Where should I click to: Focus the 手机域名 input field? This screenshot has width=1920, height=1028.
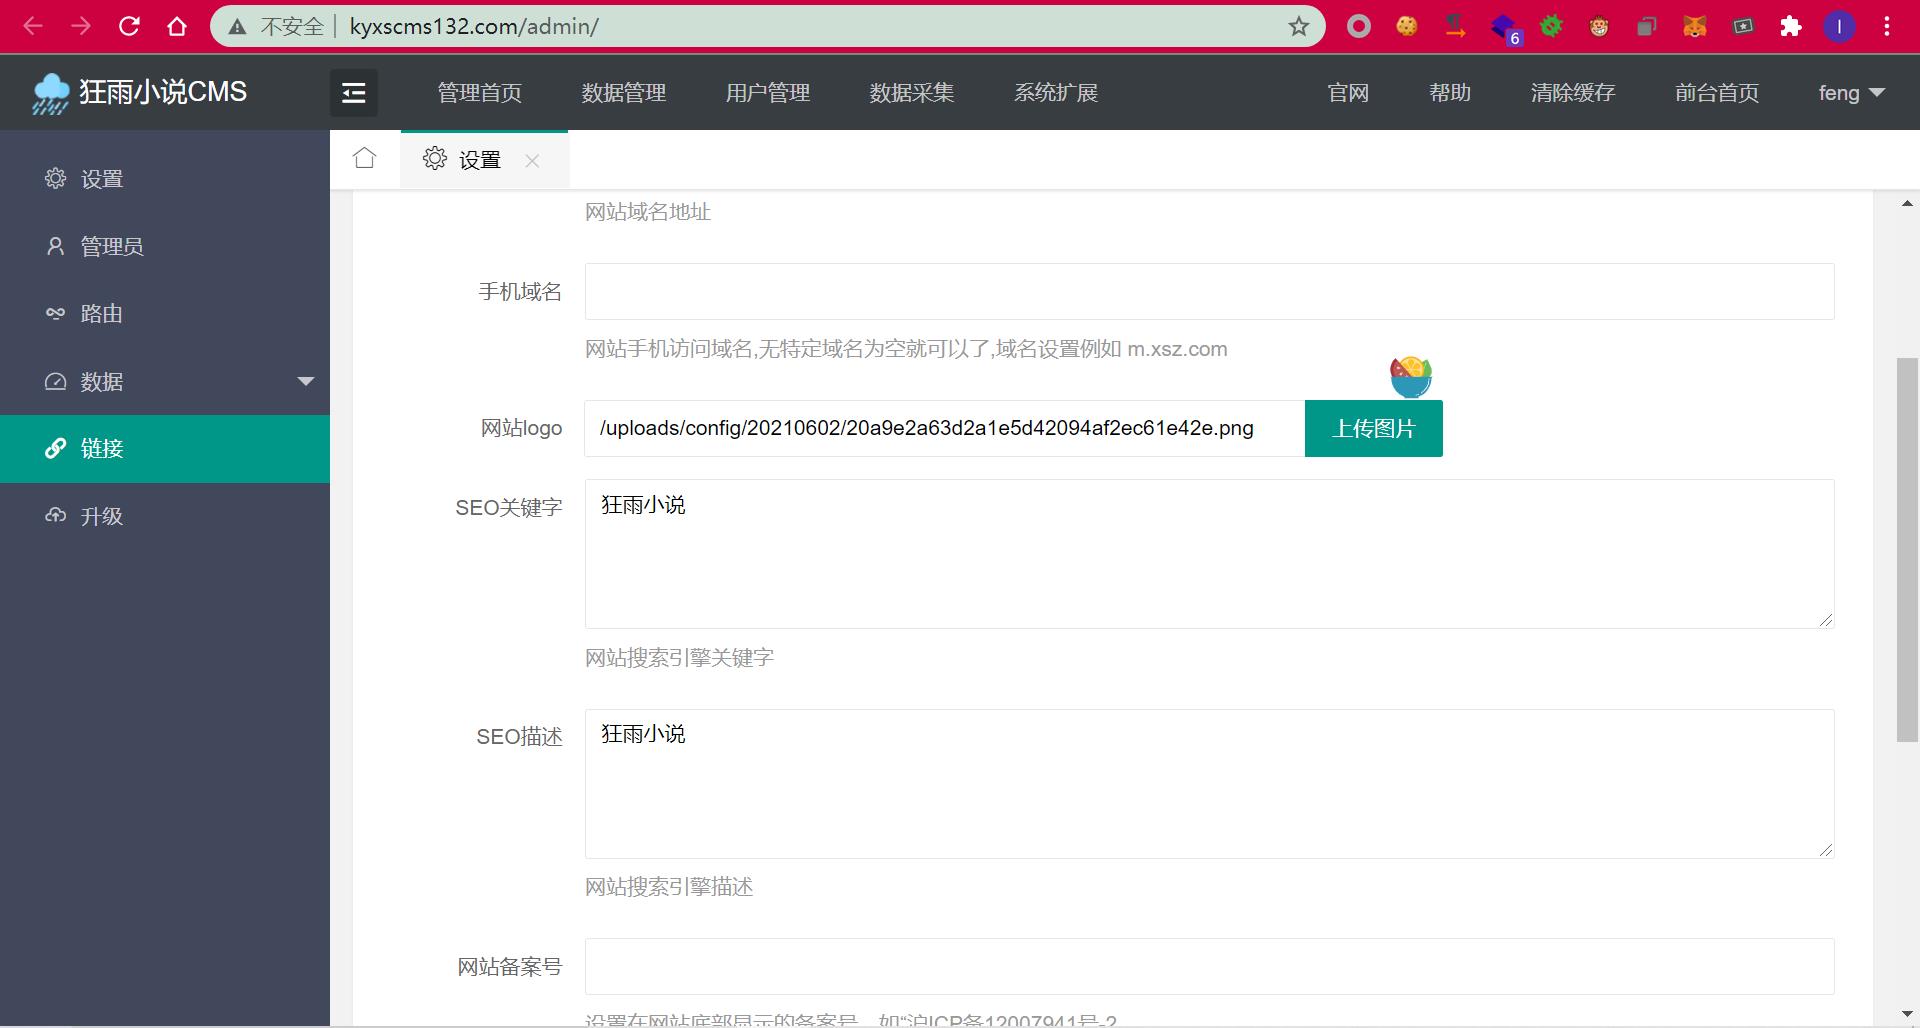1210,292
